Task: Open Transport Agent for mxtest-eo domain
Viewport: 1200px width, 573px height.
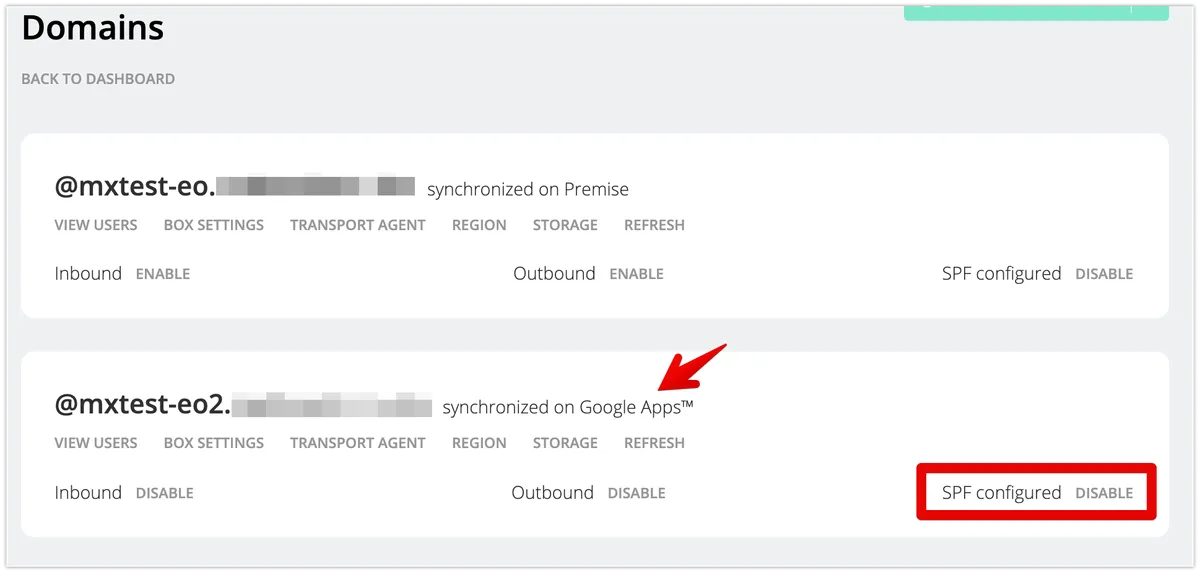Action: pyautogui.click(x=358, y=225)
